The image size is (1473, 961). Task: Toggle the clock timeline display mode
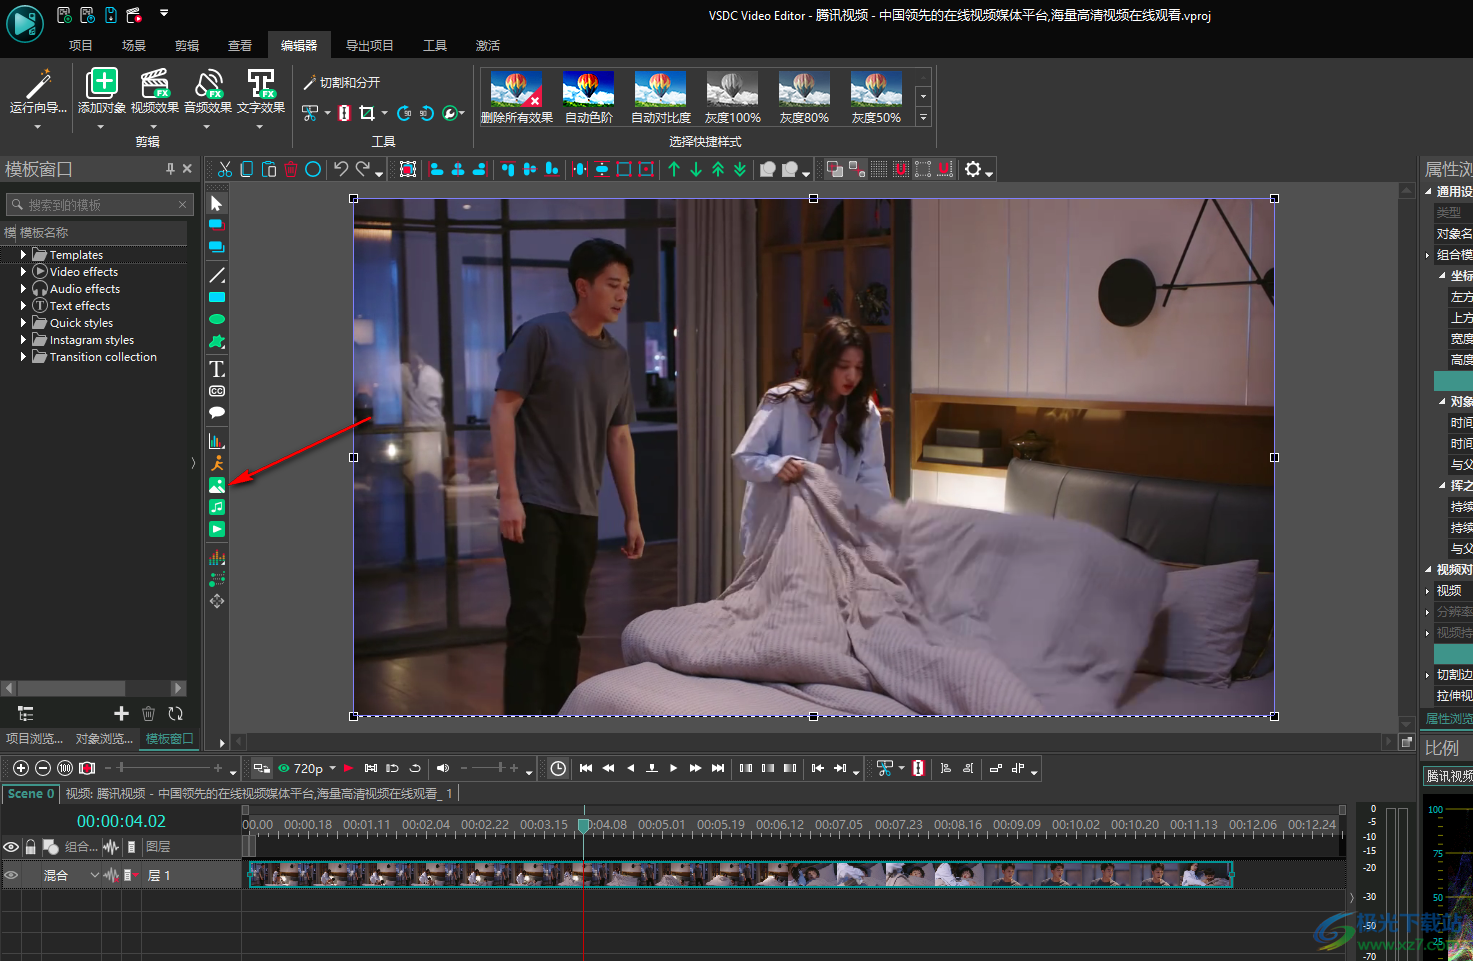click(x=558, y=768)
